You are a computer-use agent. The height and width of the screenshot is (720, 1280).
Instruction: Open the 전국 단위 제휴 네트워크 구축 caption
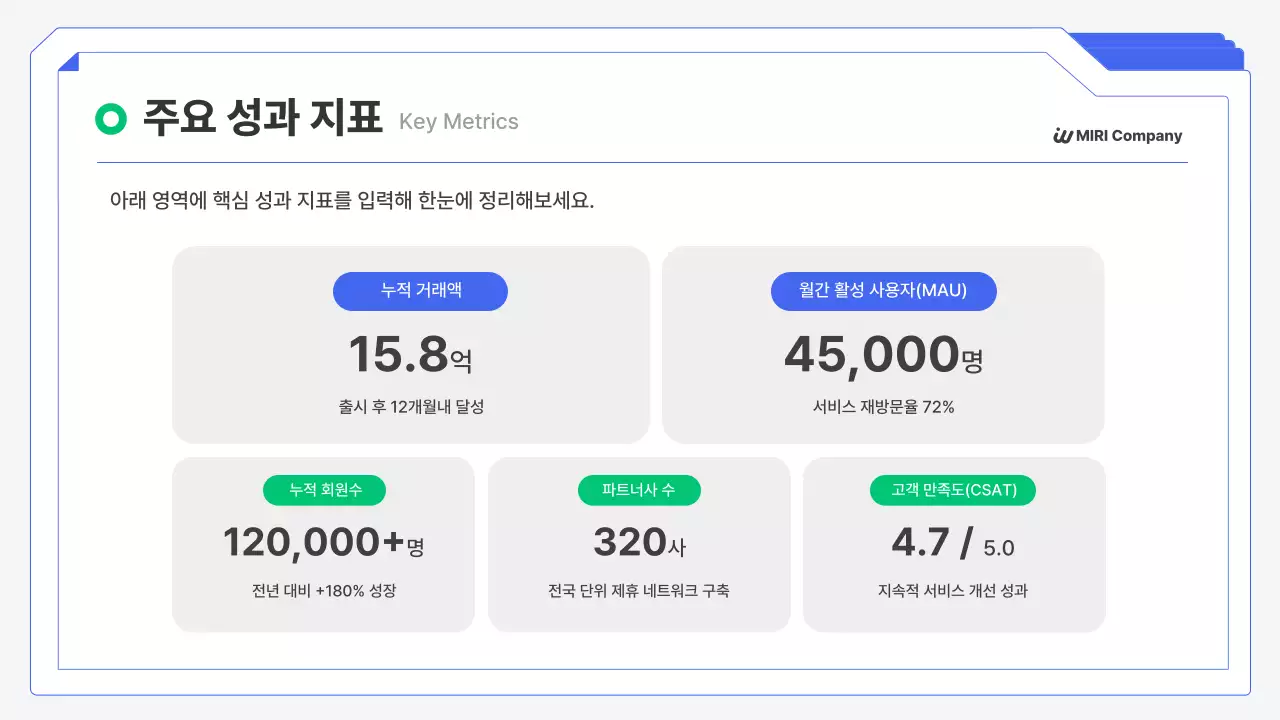639,590
